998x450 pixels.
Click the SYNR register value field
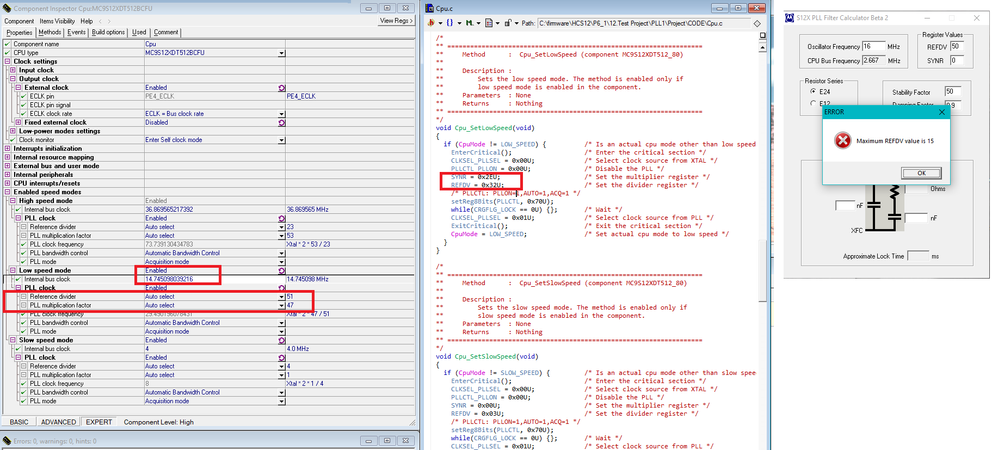tap(957, 60)
